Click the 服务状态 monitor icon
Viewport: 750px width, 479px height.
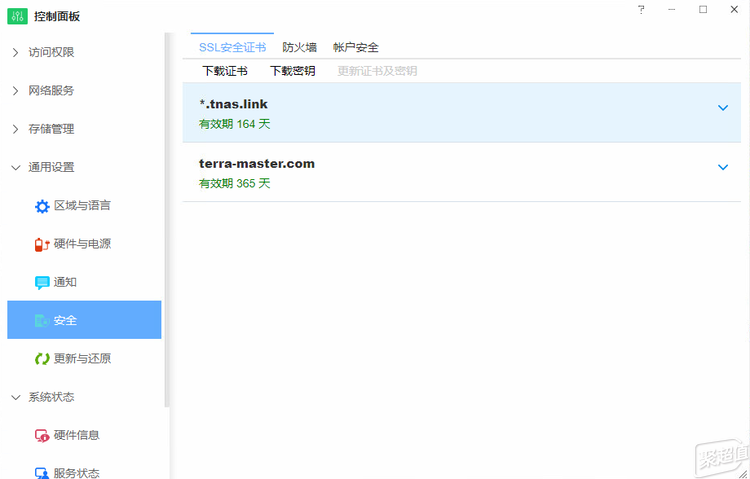click(42, 473)
